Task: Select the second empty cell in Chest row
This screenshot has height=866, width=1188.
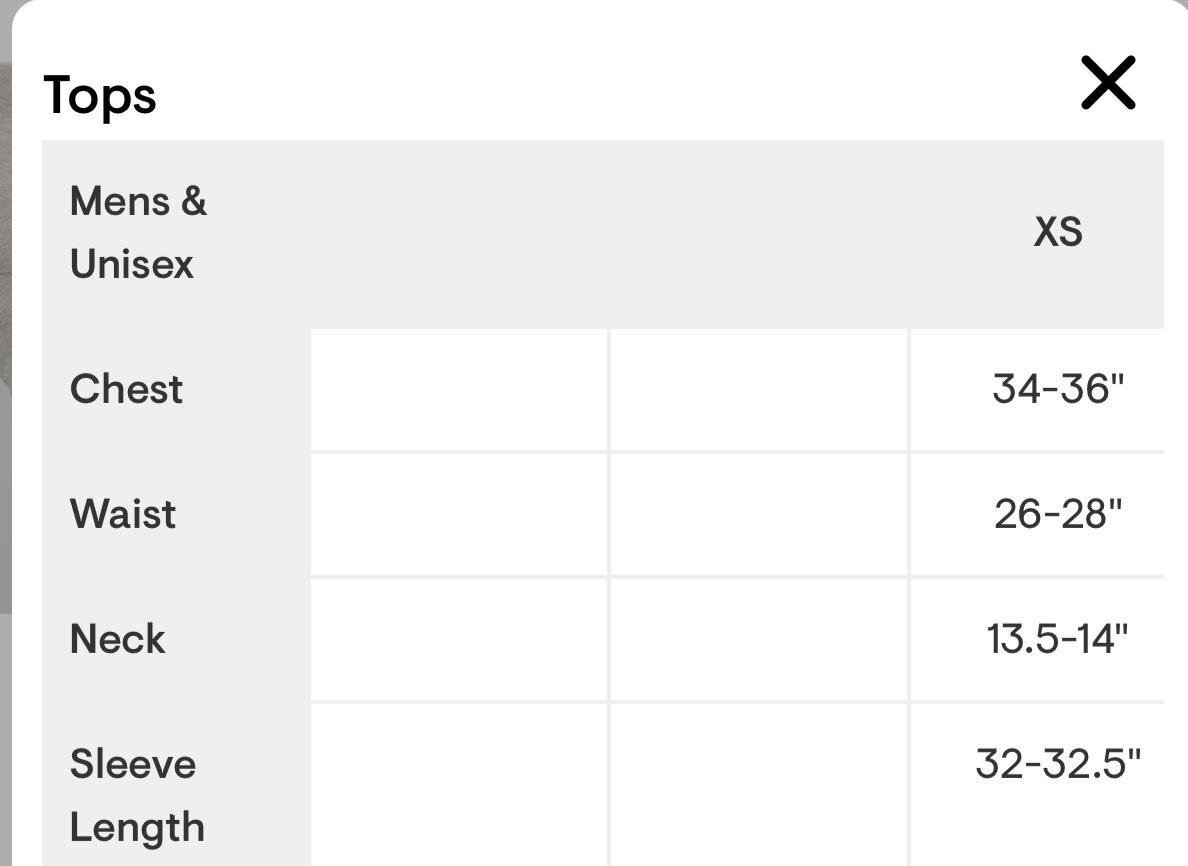Action: [x=758, y=389]
